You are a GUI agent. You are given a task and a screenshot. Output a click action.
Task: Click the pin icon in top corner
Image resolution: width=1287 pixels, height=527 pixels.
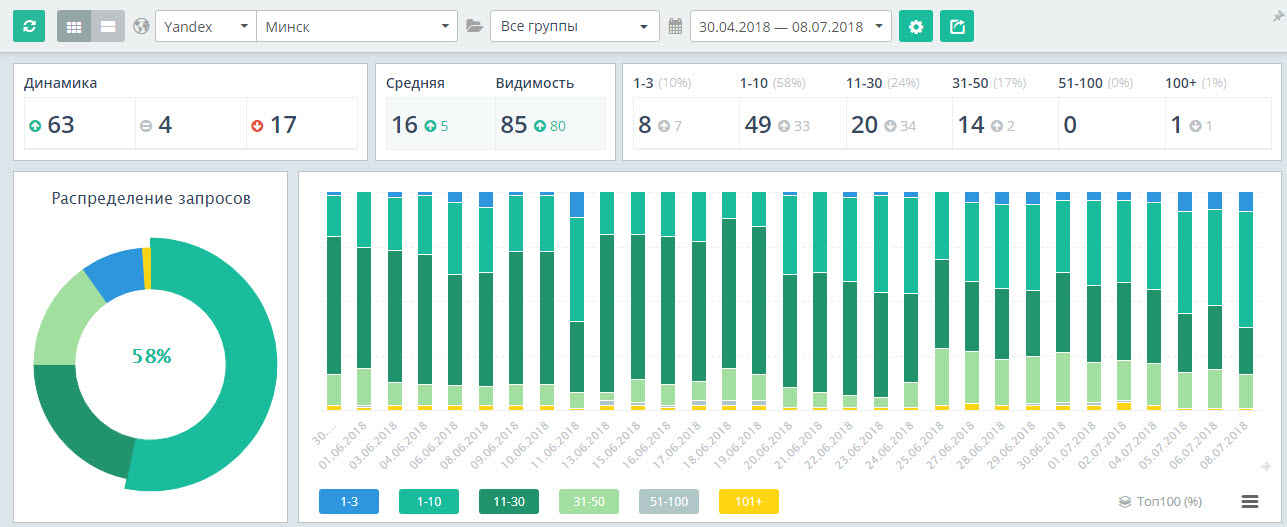(x=1277, y=16)
